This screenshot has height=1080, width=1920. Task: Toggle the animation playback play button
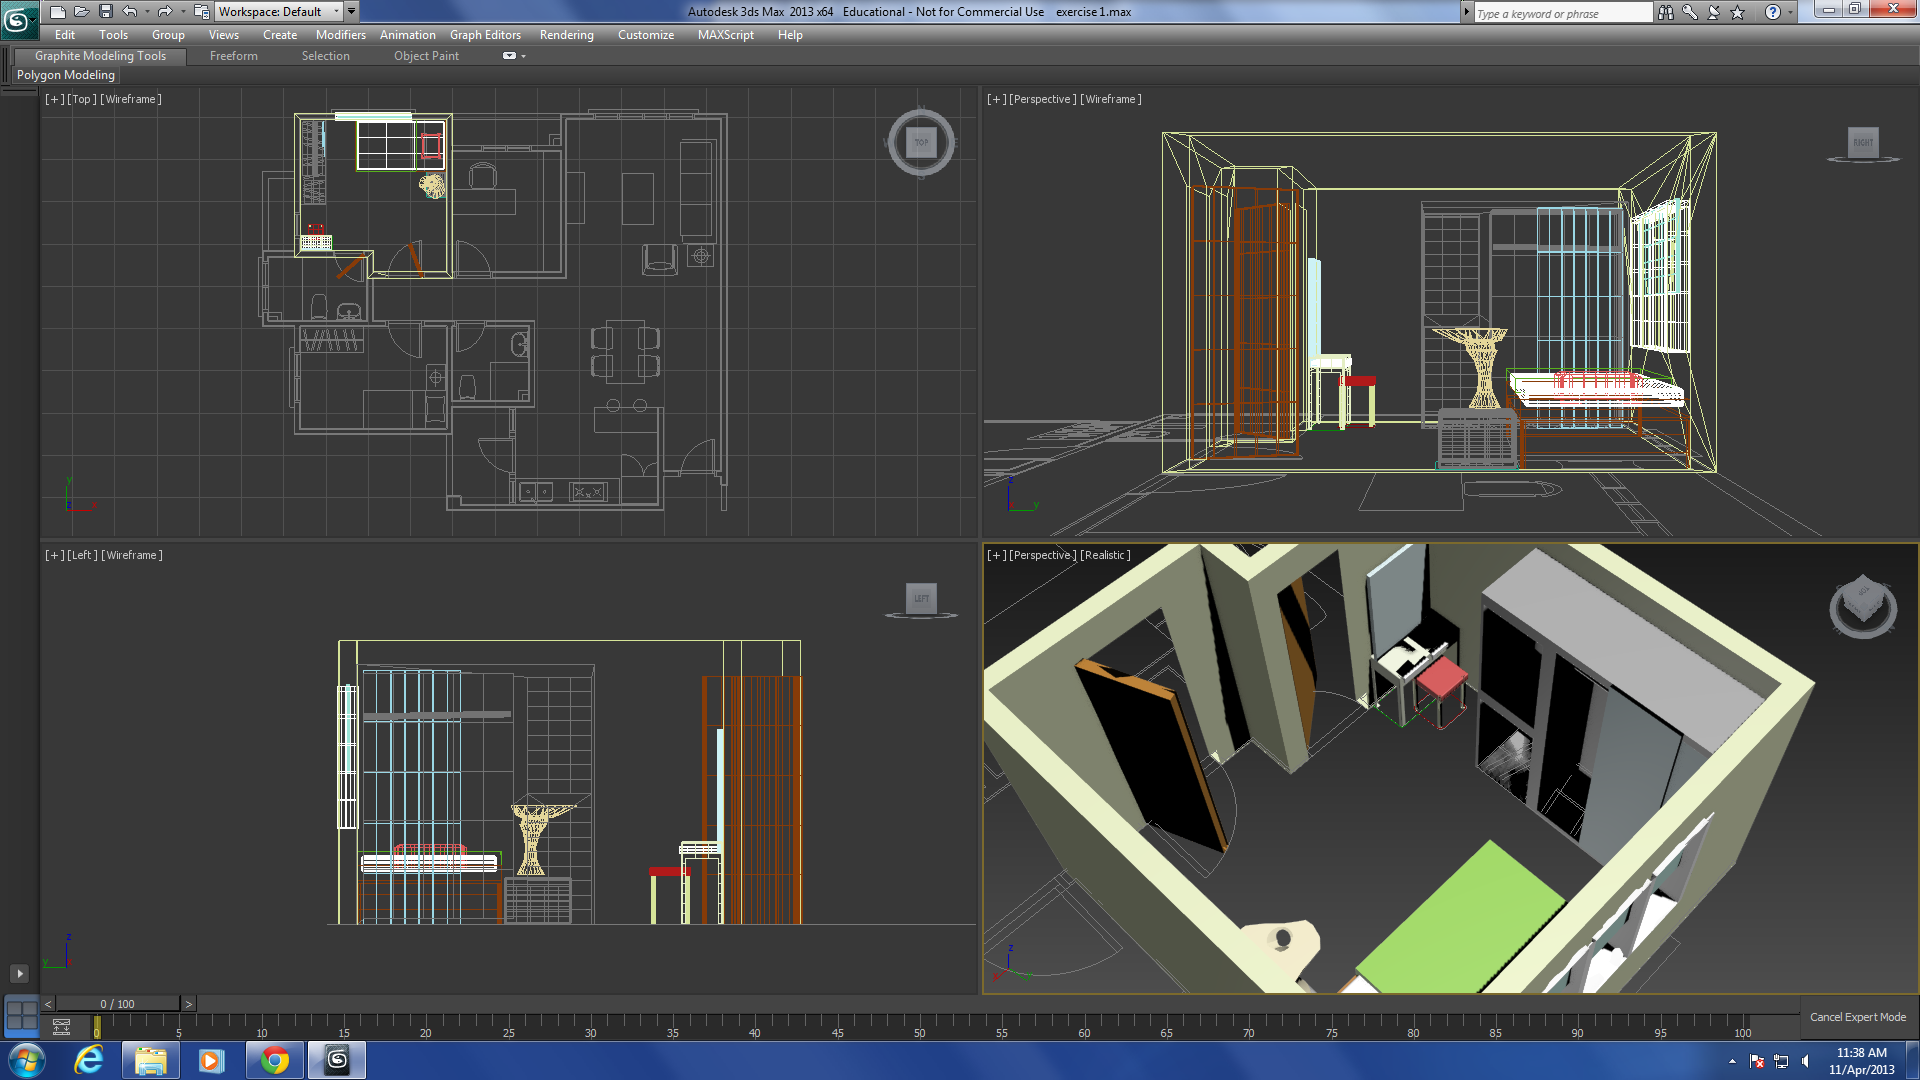(x=18, y=973)
